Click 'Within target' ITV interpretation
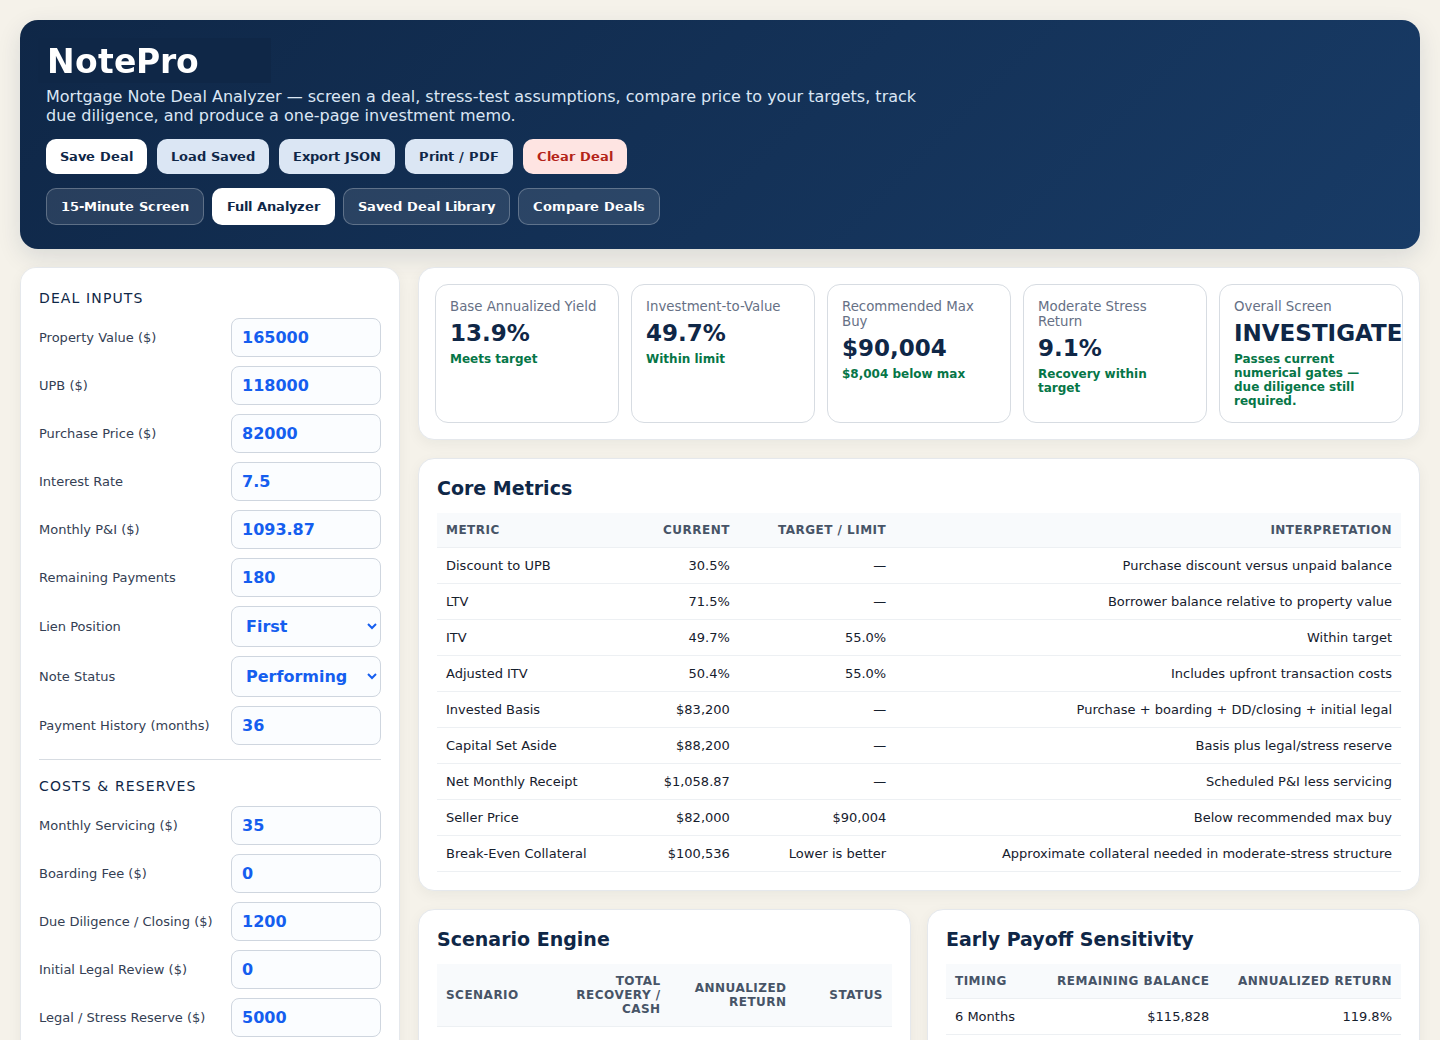The width and height of the screenshot is (1440, 1040). click(1349, 638)
